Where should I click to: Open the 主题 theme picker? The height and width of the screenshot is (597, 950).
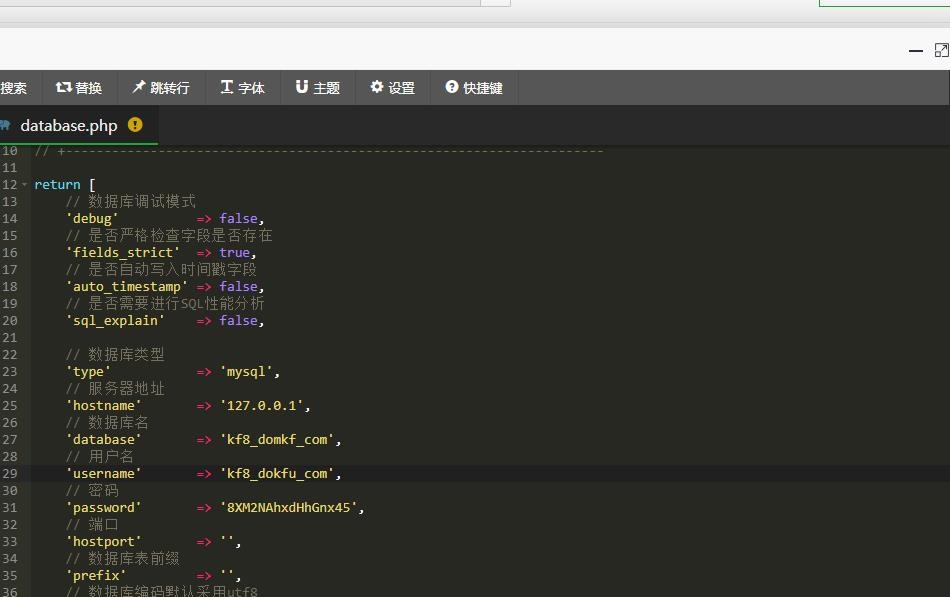[317, 88]
